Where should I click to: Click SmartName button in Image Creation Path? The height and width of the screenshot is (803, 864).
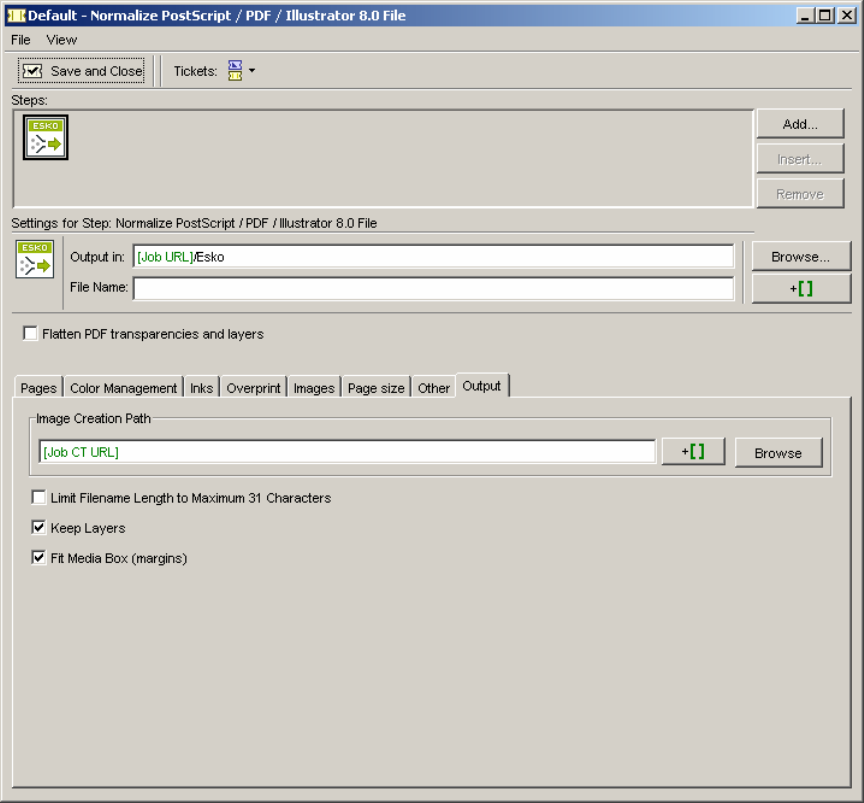693,452
